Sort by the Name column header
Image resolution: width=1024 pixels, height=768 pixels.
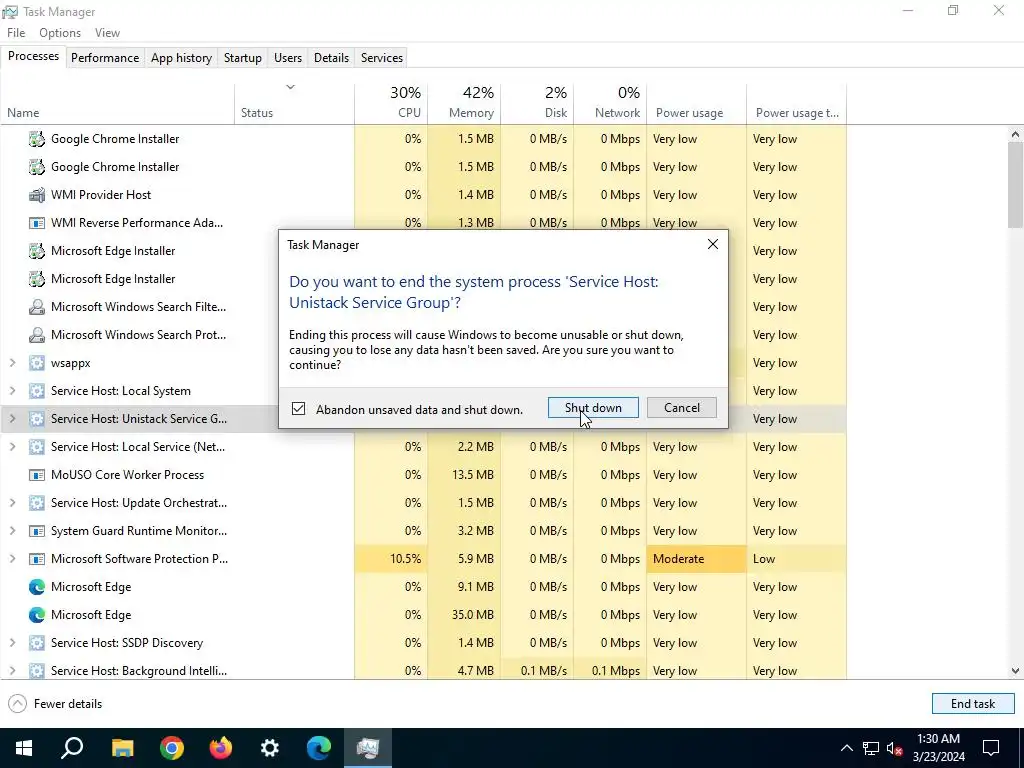point(118,103)
